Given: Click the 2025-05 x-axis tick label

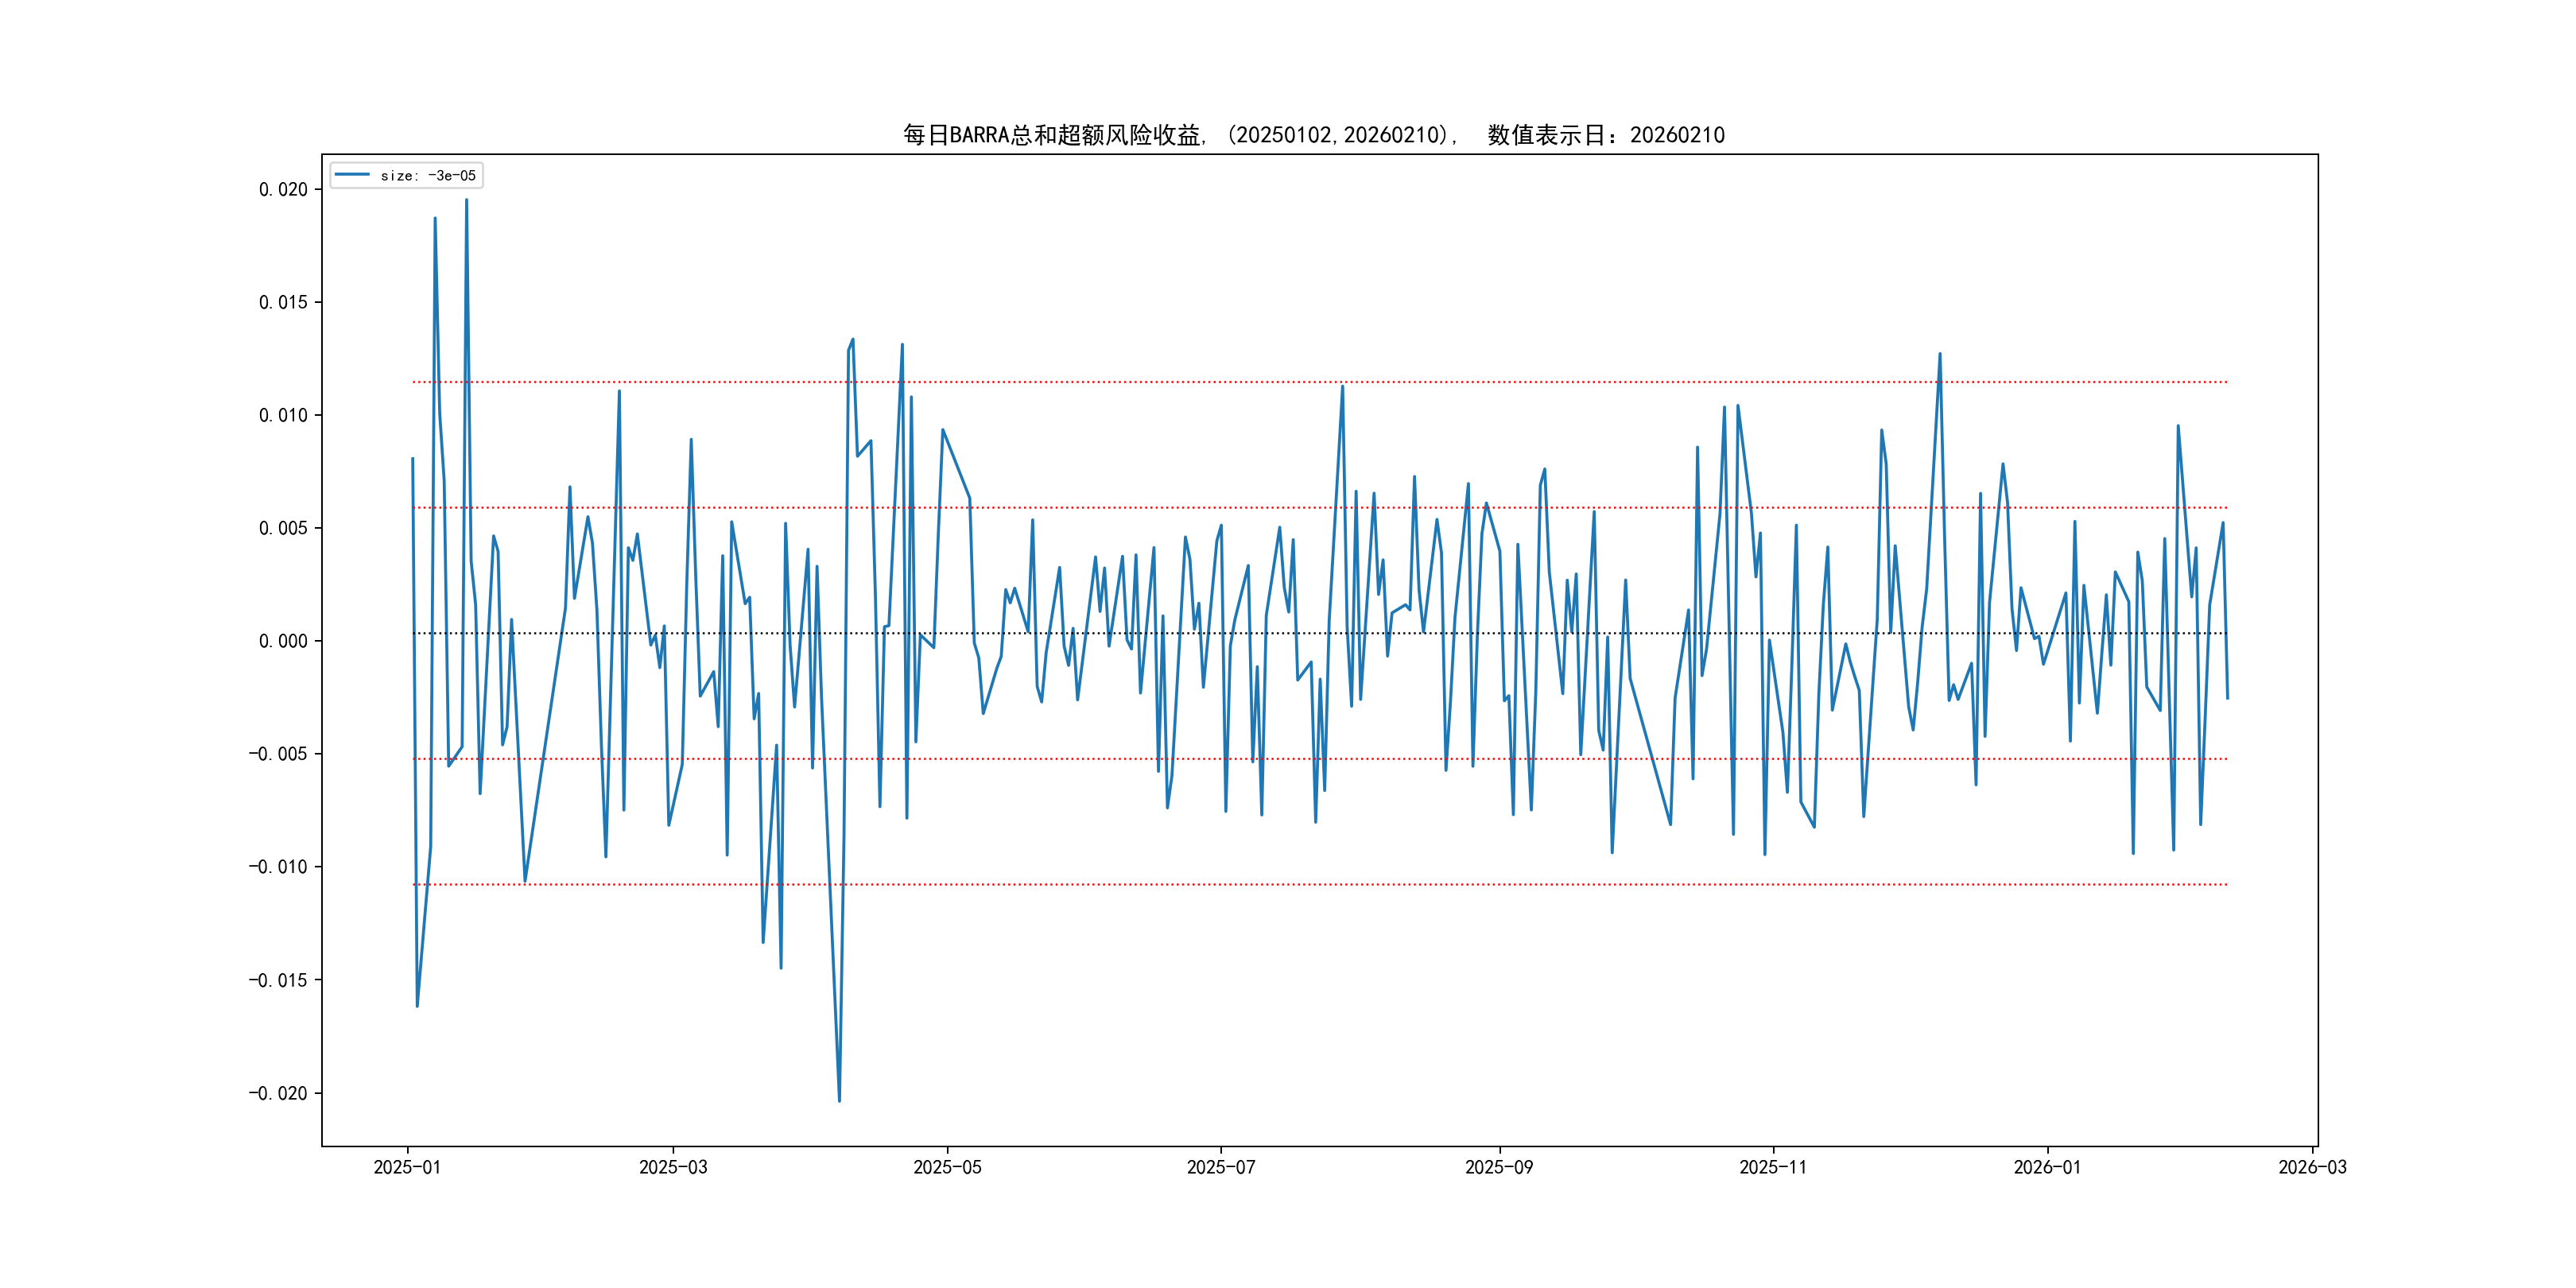Looking at the screenshot, I should click(x=947, y=1167).
